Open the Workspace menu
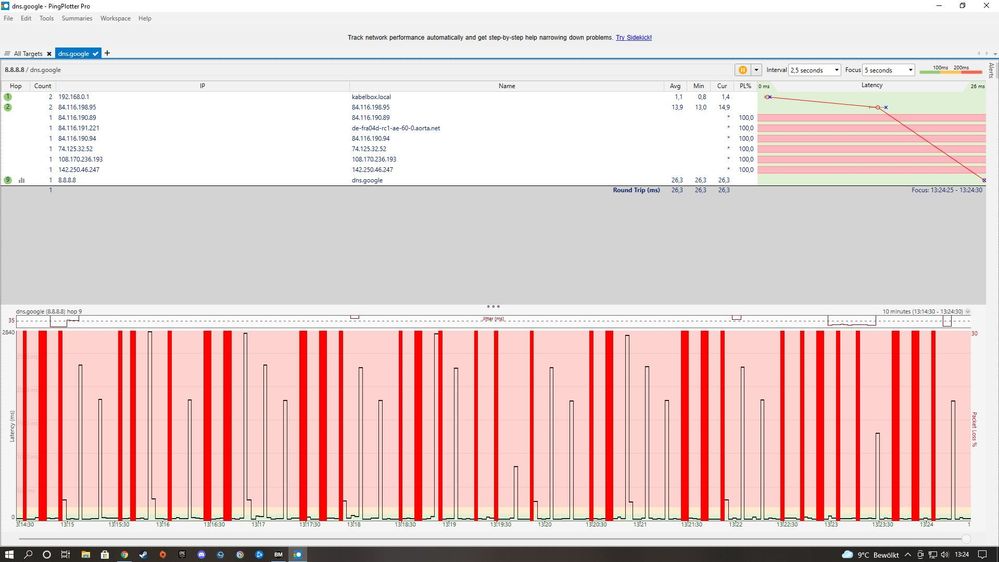This screenshot has width=999, height=562. (x=115, y=18)
